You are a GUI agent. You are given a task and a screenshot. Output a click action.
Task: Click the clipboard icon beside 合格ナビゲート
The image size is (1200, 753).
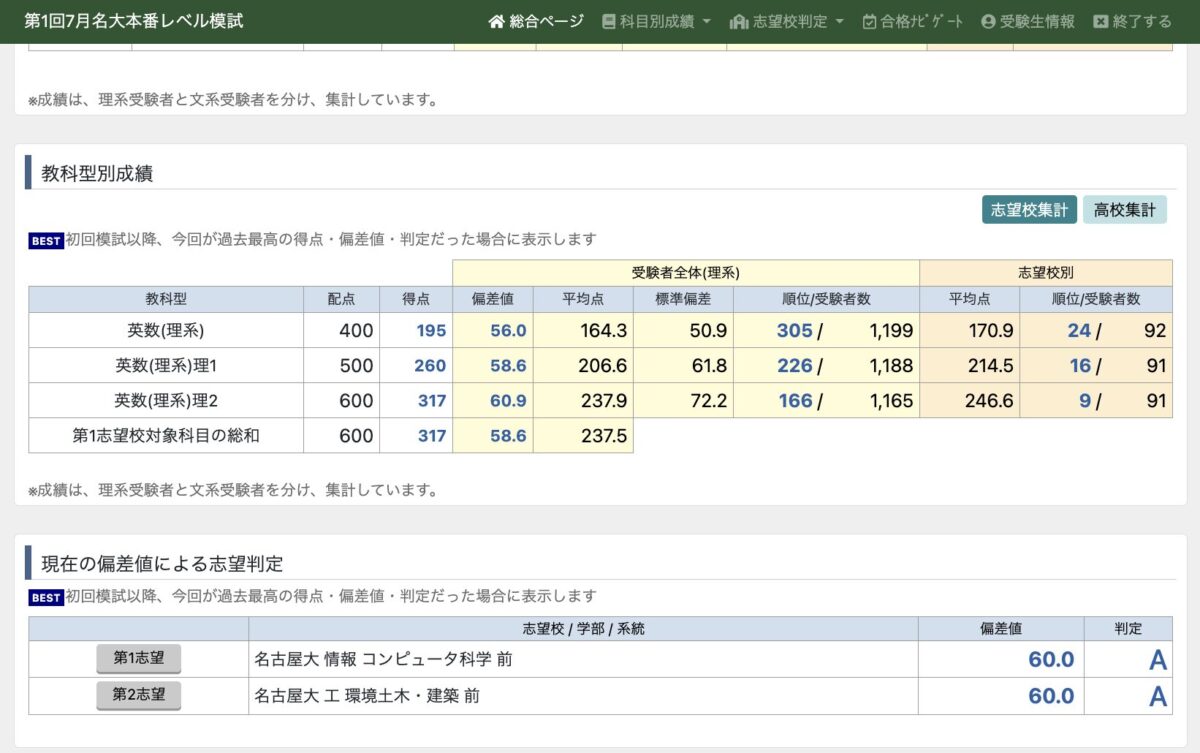[869, 21]
